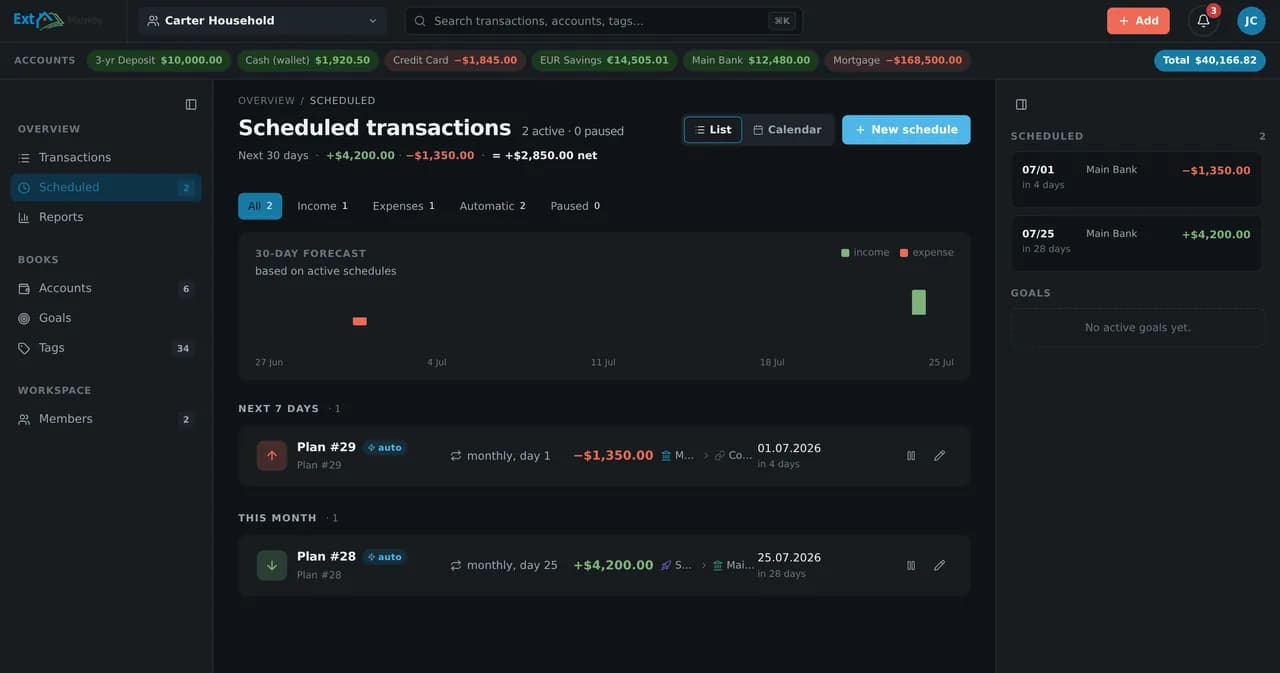The image size is (1280, 673).
Task: Click the repeat icon on Plan #28
Action: [456, 565]
